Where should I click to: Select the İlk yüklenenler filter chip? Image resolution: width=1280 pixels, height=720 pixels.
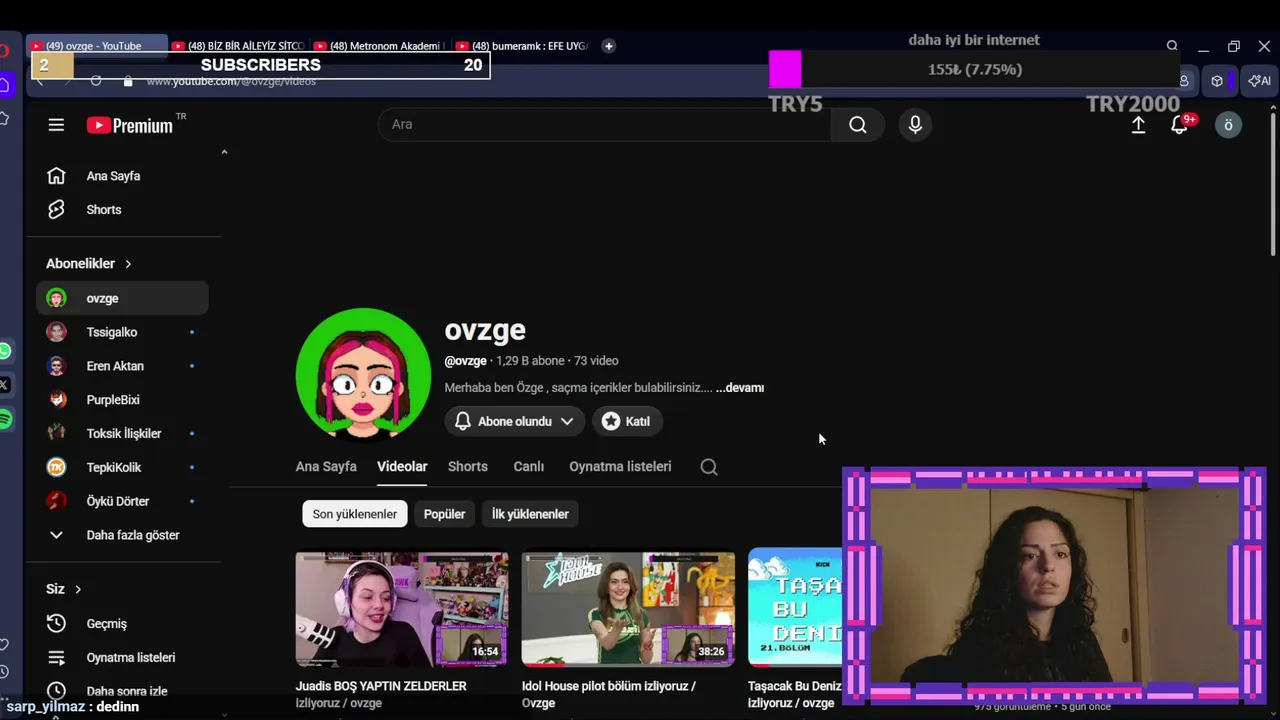point(530,514)
